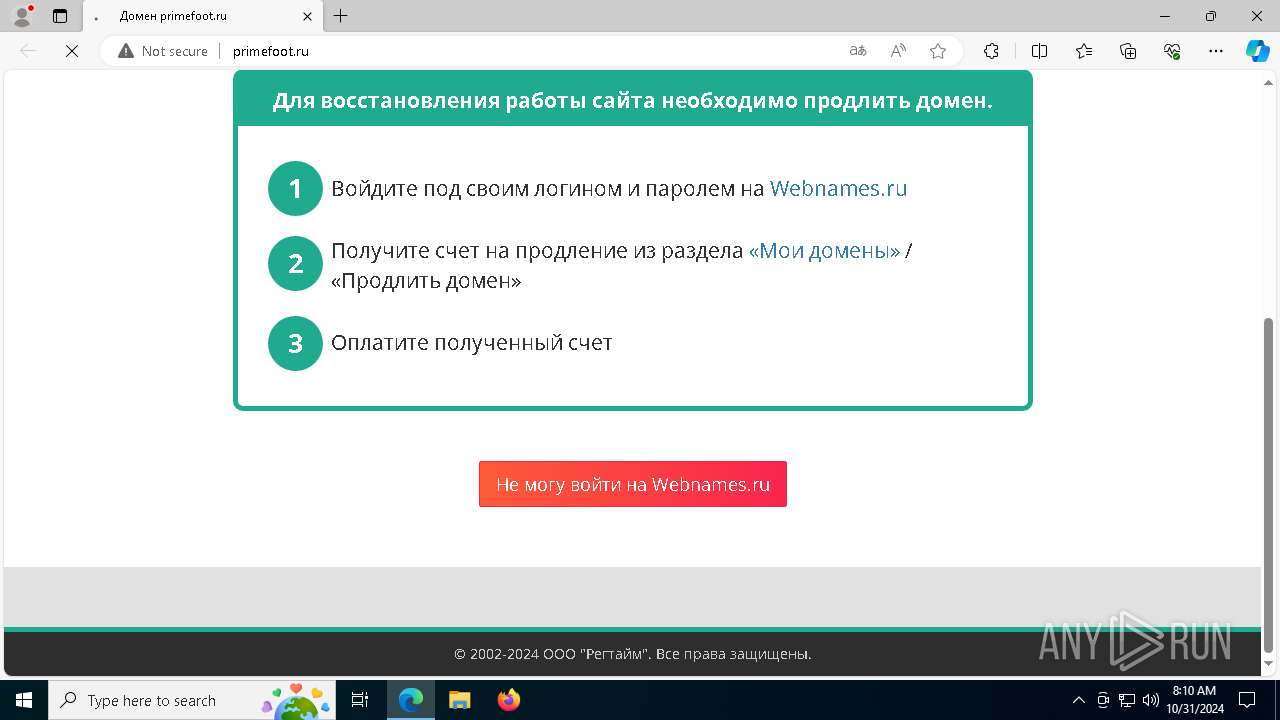Open the «Мои домены» link
This screenshot has height=720, width=1280.
click(824, 250)
